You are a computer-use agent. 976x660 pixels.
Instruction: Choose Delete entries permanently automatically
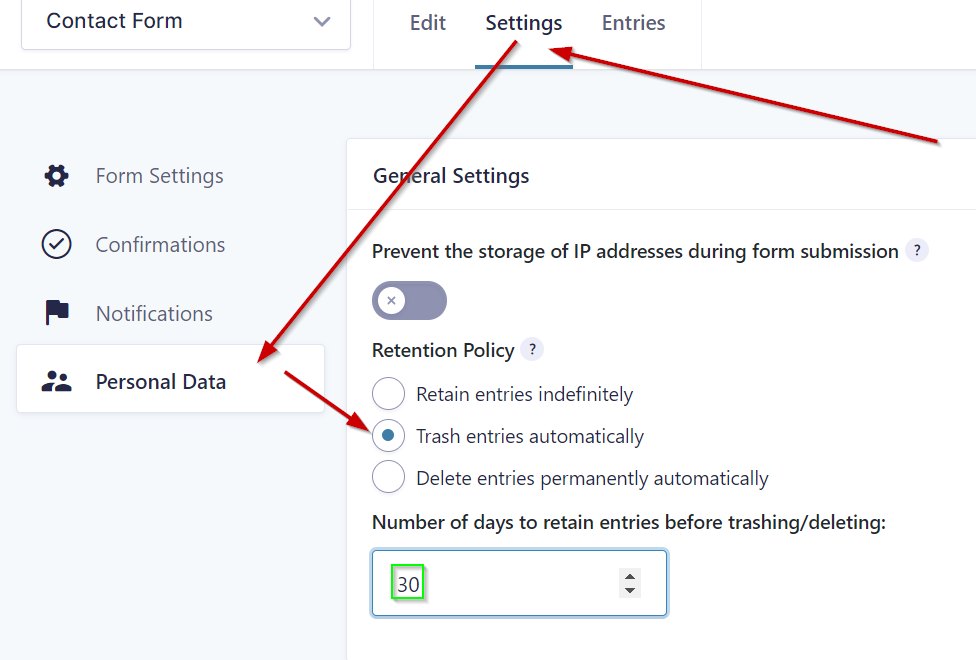click(x=388, y=477)
